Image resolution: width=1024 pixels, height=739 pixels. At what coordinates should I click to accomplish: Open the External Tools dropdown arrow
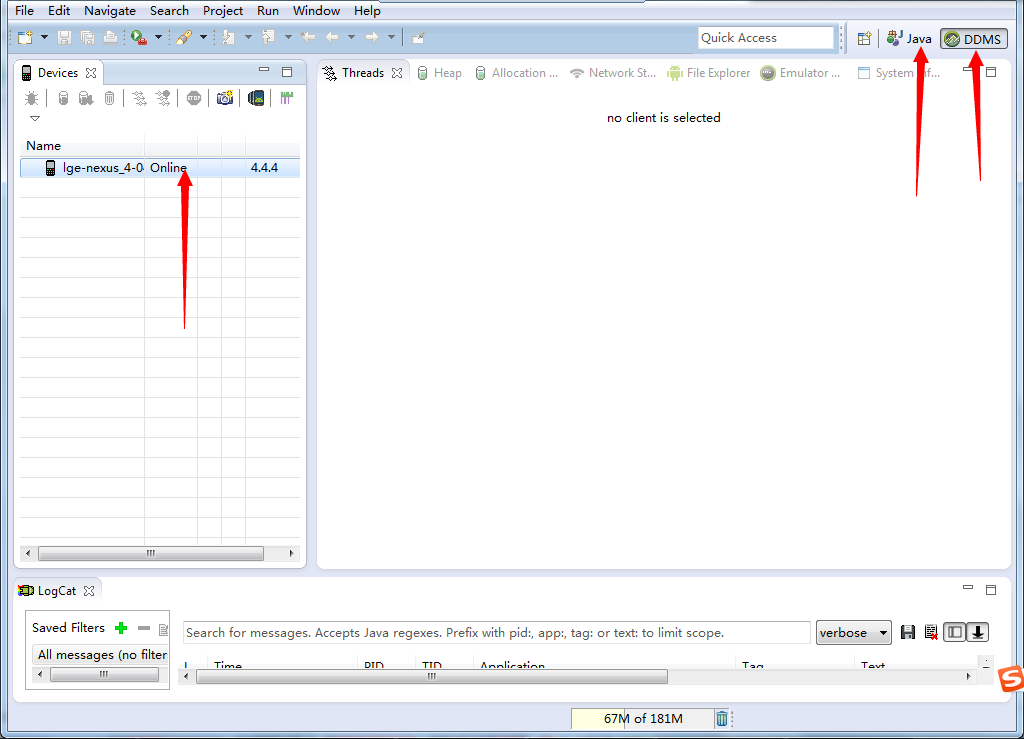(x=158, y=37)
